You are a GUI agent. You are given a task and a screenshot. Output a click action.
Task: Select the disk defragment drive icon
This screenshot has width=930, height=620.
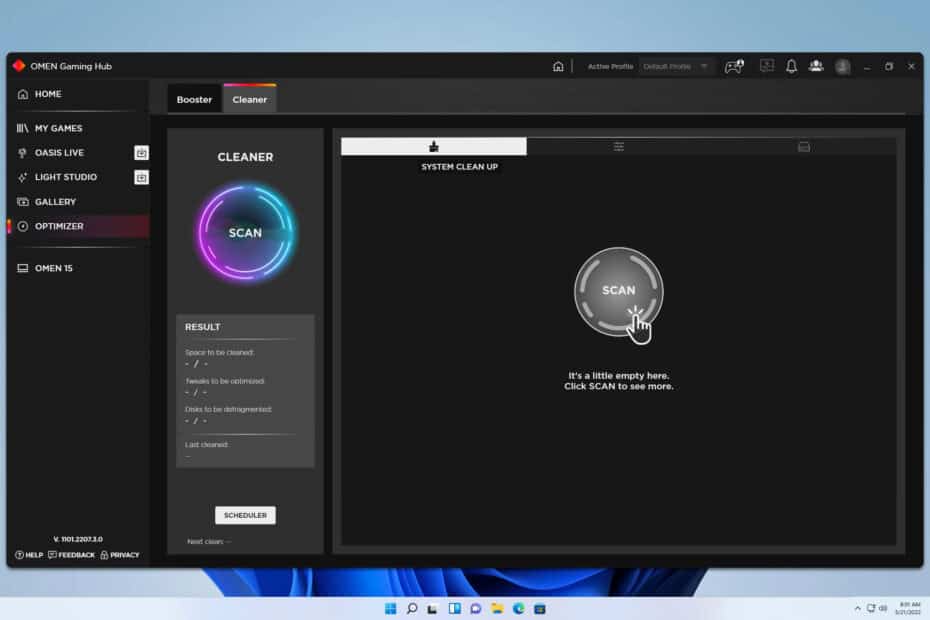pyautogui.click(x=803, y=146)
